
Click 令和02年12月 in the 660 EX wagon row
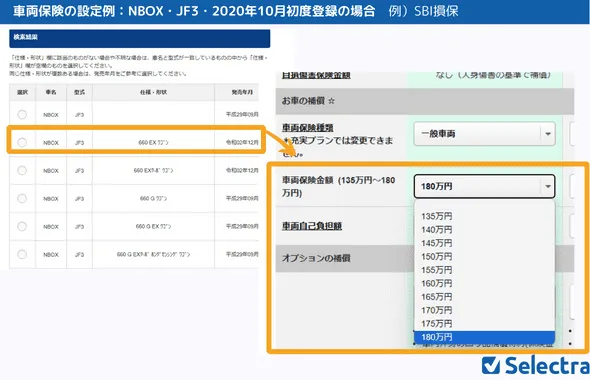(242, 143)
